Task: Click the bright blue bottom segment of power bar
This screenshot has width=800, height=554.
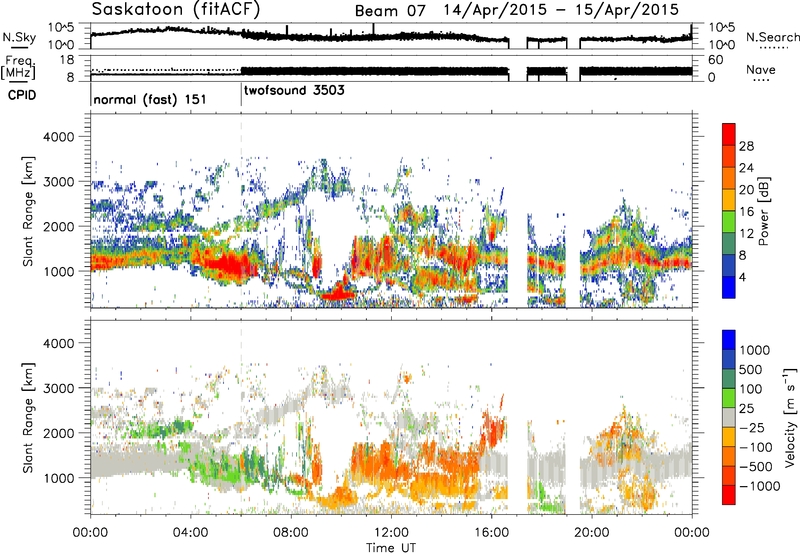Action: [729, 287]
